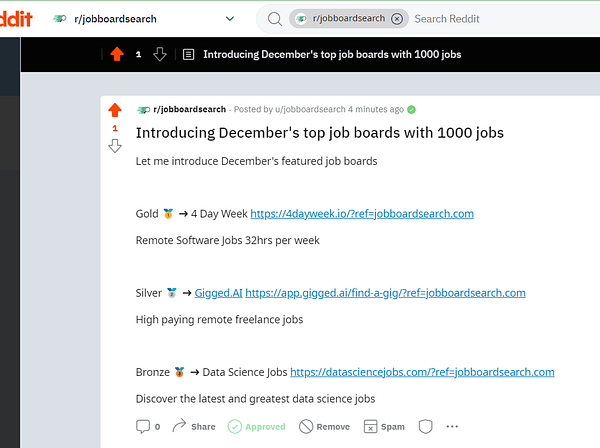Click the search magnifier icon
Viewport: 600px width, 448px height.
pyautogui.click(x=275, y=18)
